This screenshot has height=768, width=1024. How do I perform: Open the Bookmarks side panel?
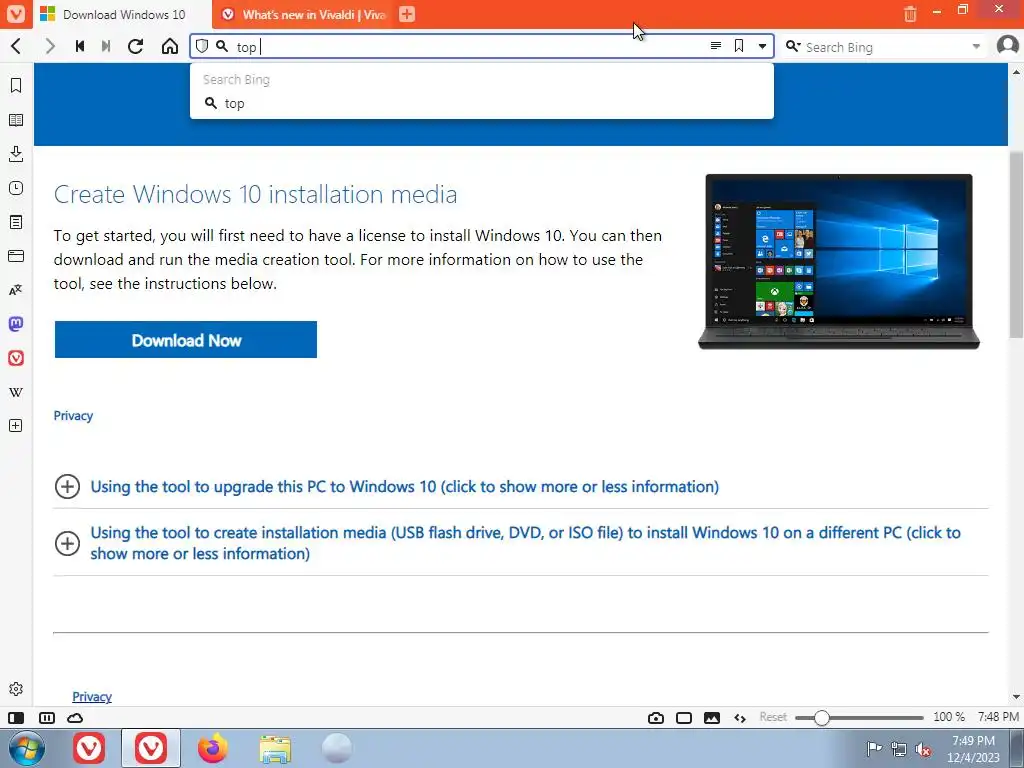pos(16,85)
